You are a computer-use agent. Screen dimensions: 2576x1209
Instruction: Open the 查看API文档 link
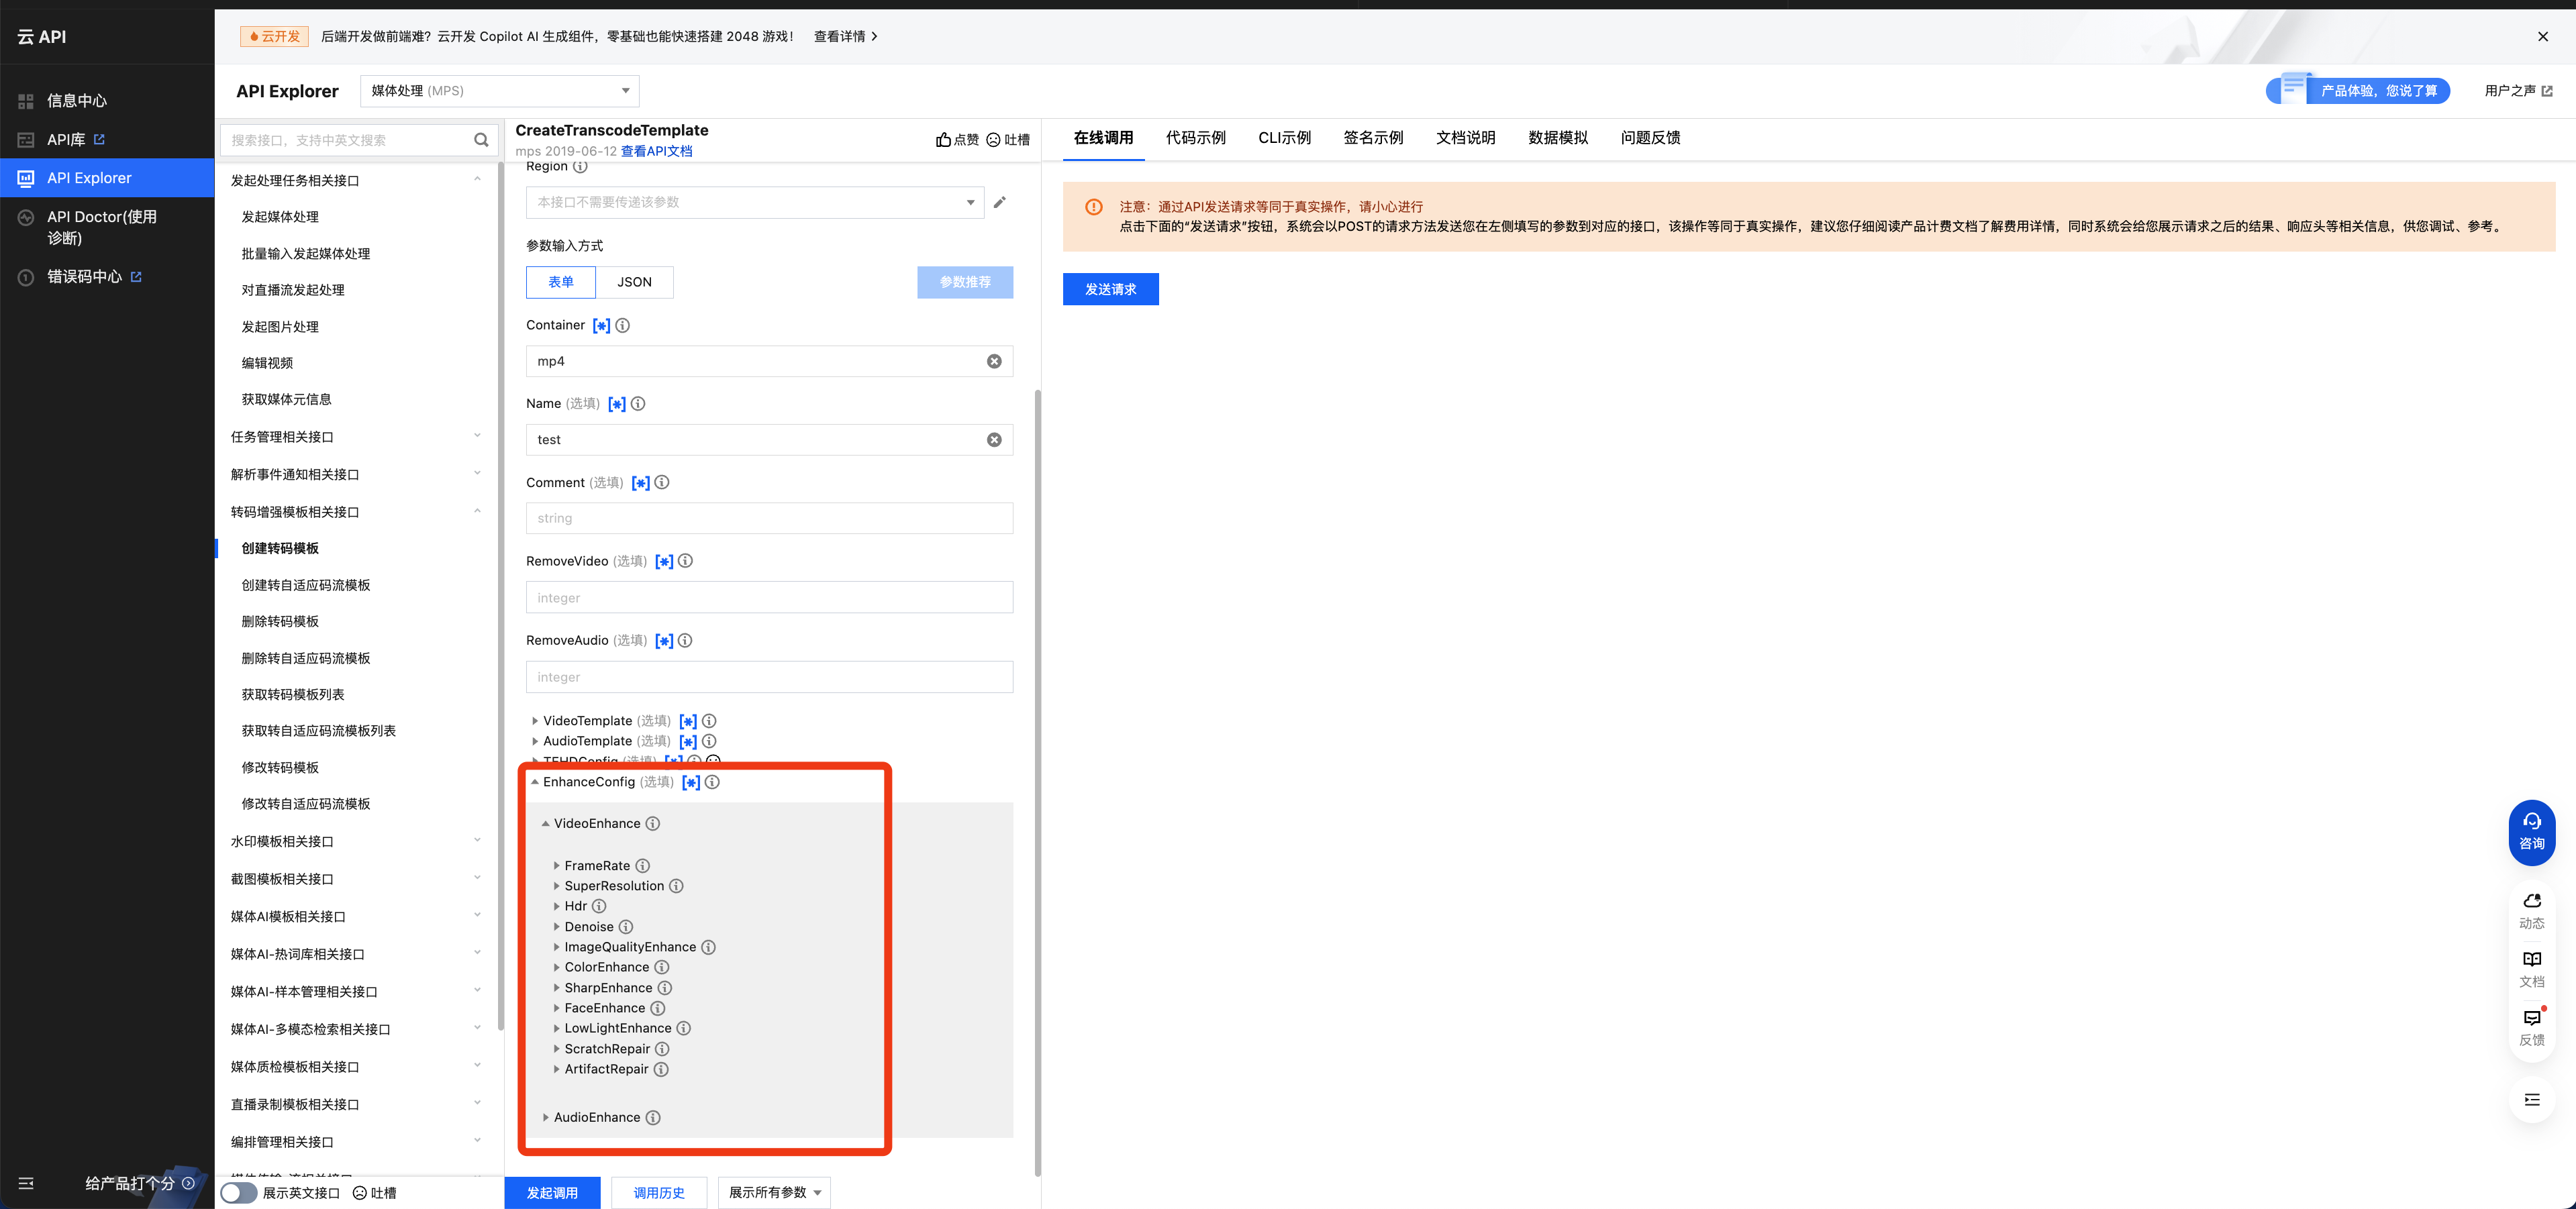pyautogui.click(x=656, y=151)
